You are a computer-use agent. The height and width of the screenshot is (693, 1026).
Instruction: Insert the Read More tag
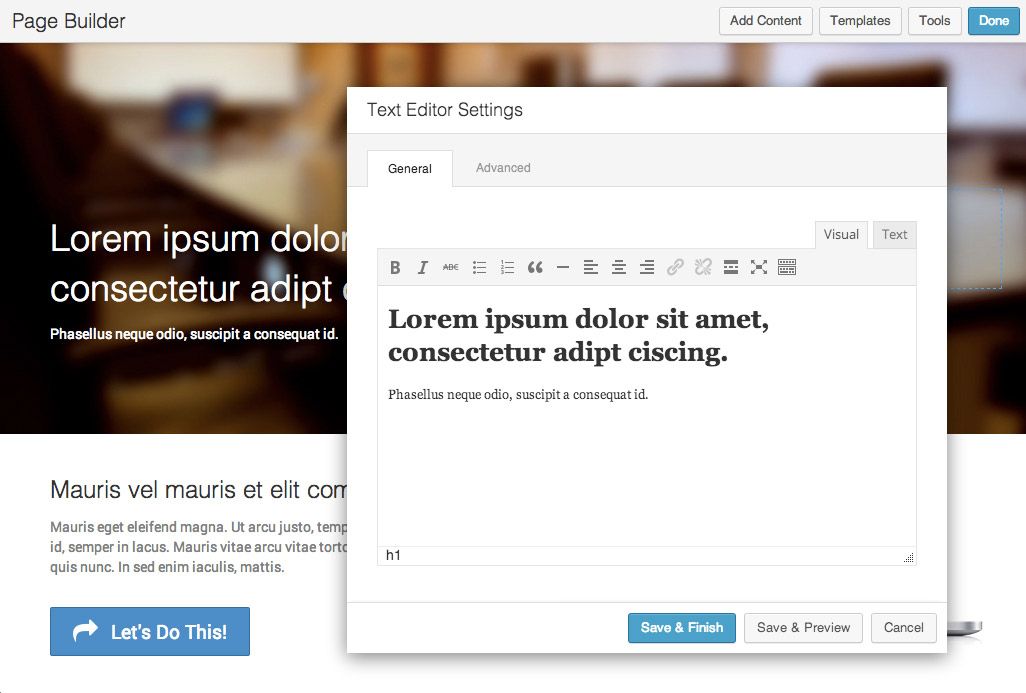[731, 267]
